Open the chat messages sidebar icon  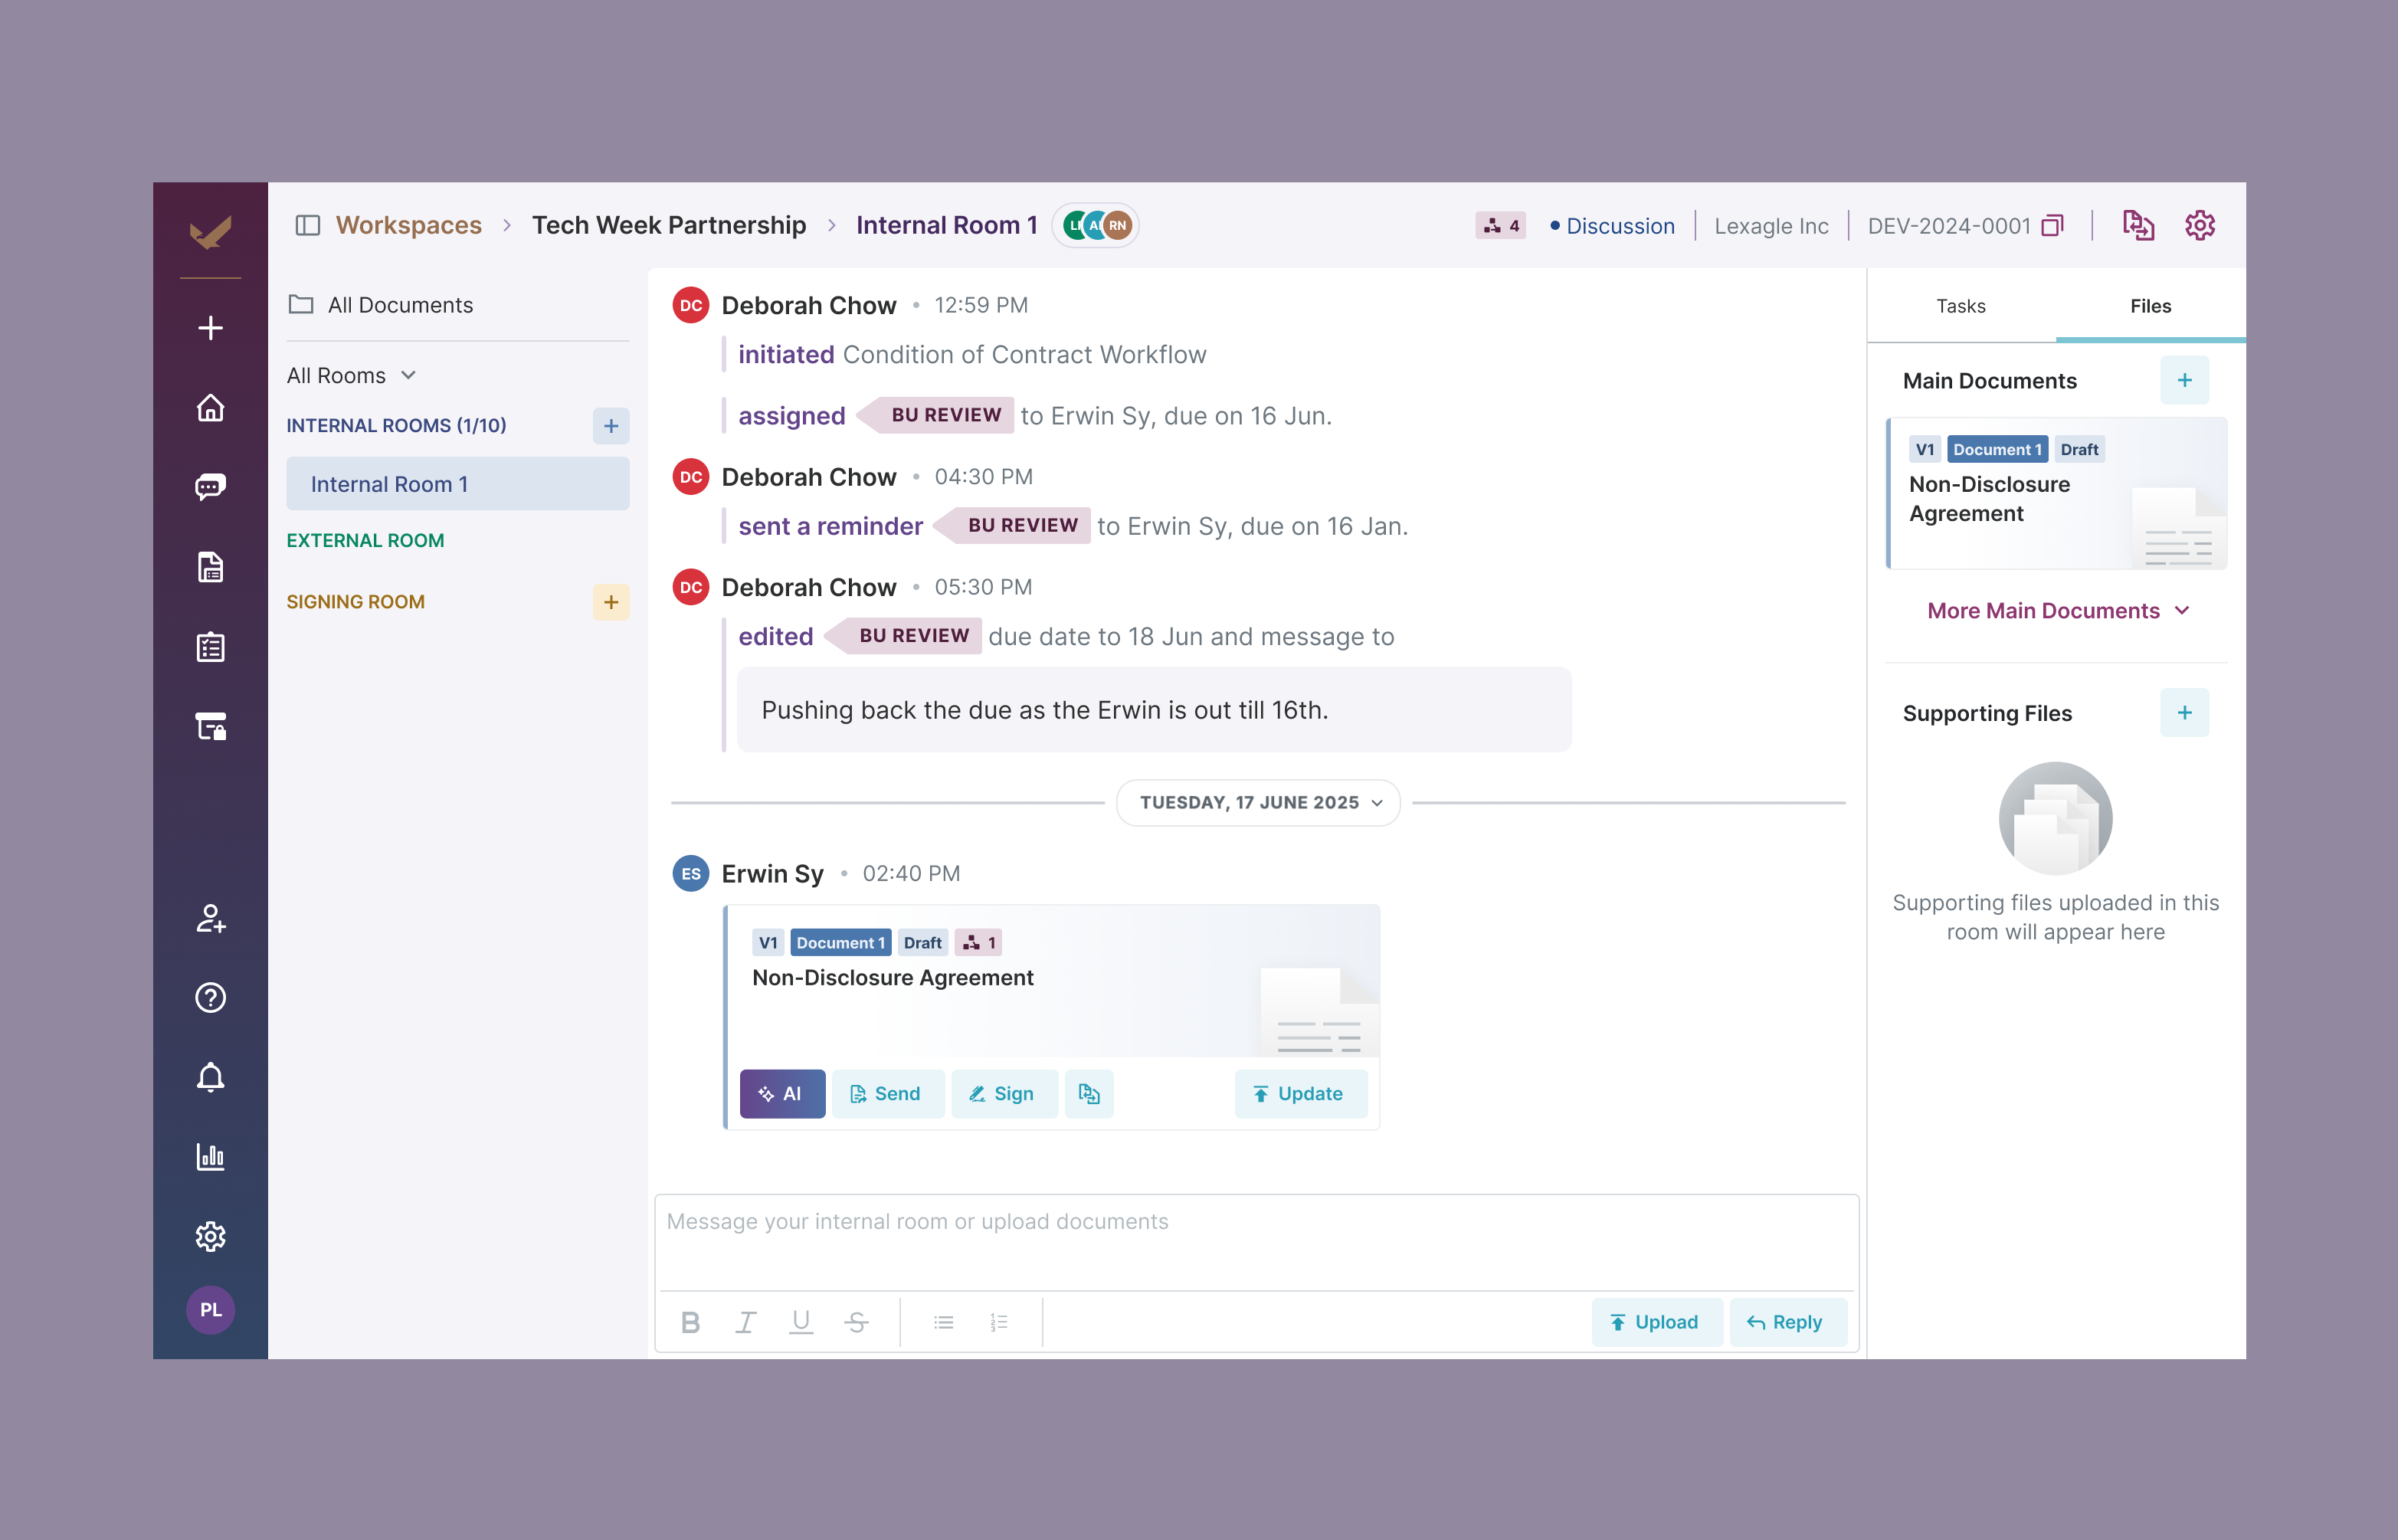[x=210, y=487]
